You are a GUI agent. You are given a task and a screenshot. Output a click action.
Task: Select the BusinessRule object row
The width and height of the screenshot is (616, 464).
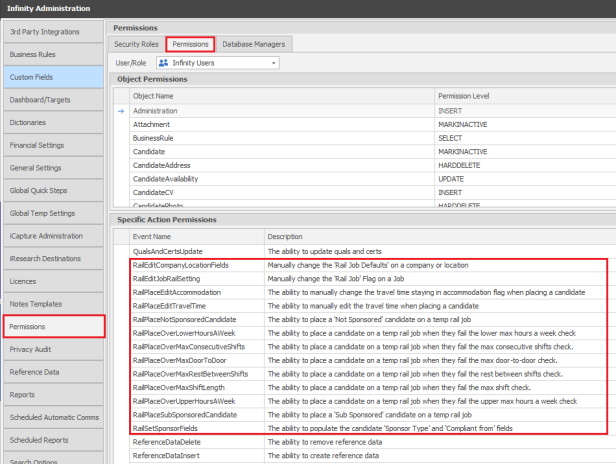365,138
